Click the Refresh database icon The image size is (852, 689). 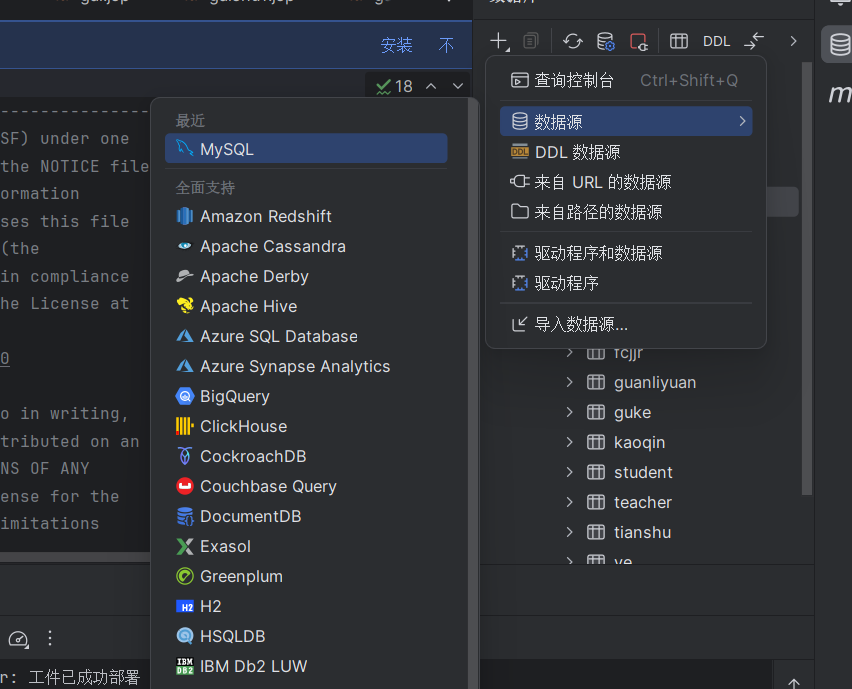[x=572, y=41]
